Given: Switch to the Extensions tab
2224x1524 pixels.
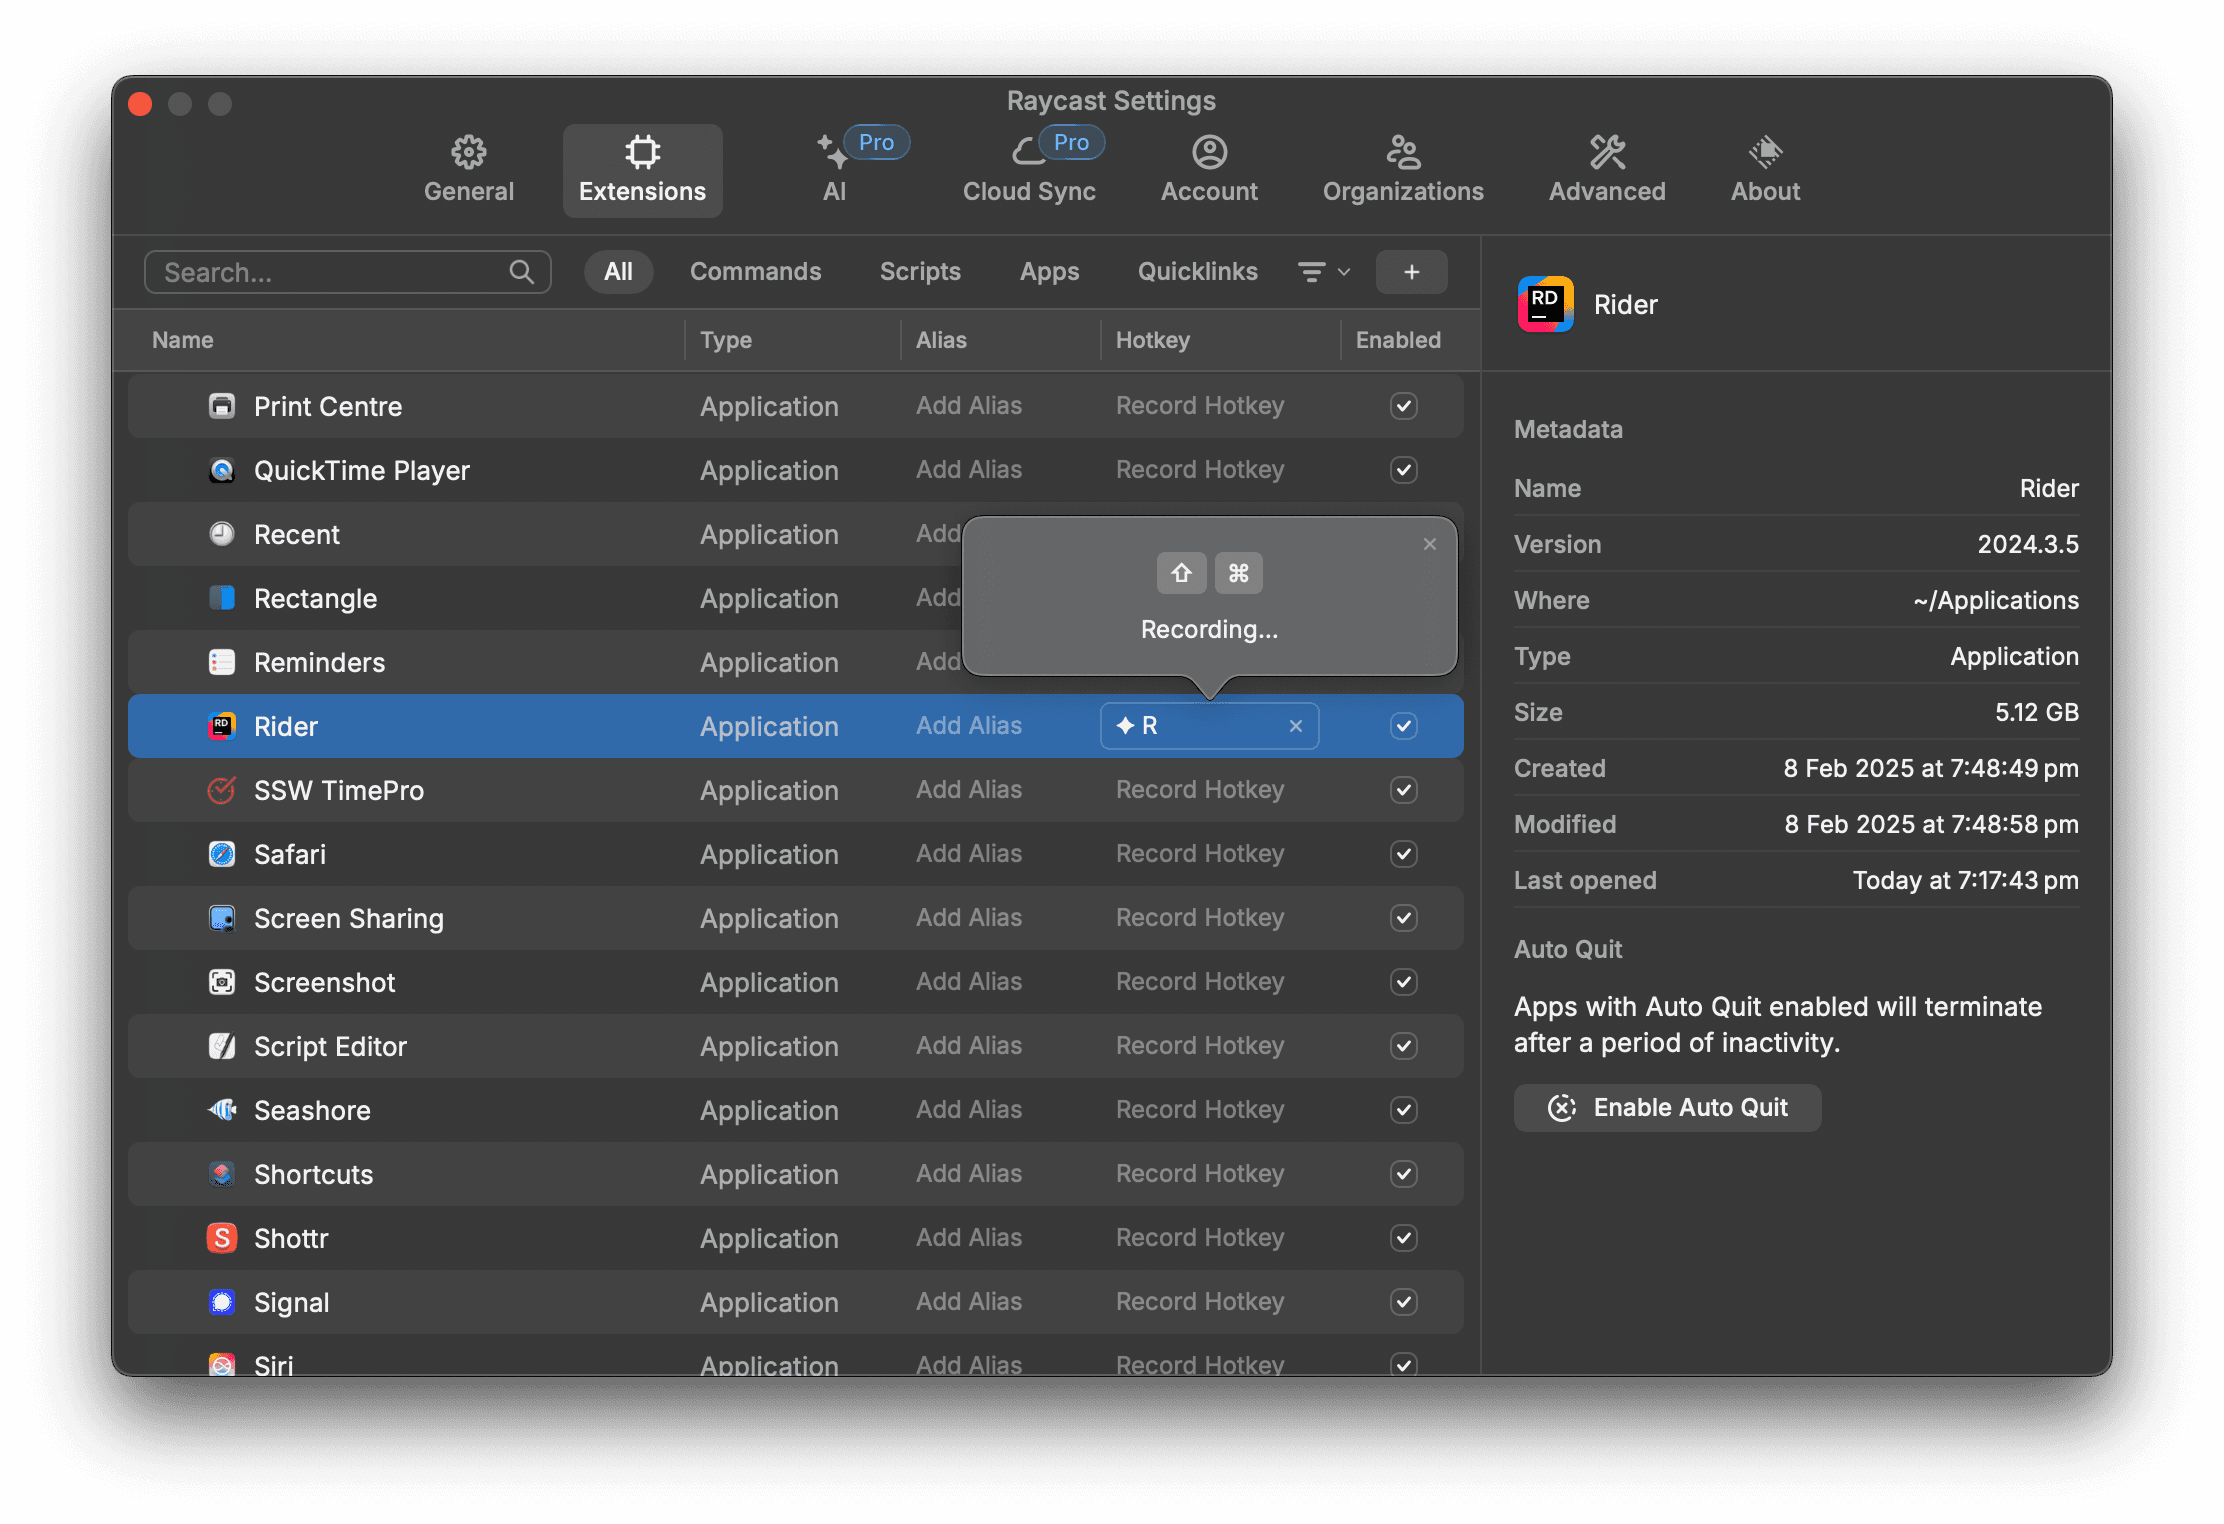Looking at the screenshot, I should [642, 170].
